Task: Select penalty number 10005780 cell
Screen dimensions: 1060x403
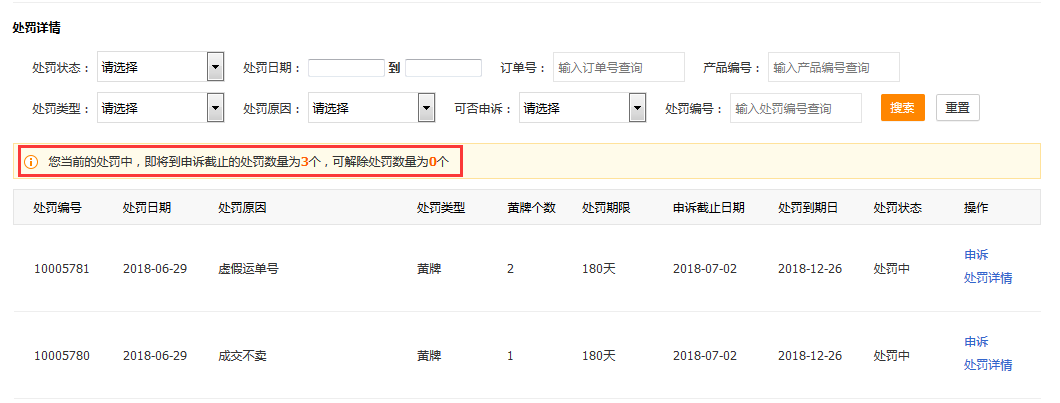Action: pyautogui.click(x=62, y=355)
